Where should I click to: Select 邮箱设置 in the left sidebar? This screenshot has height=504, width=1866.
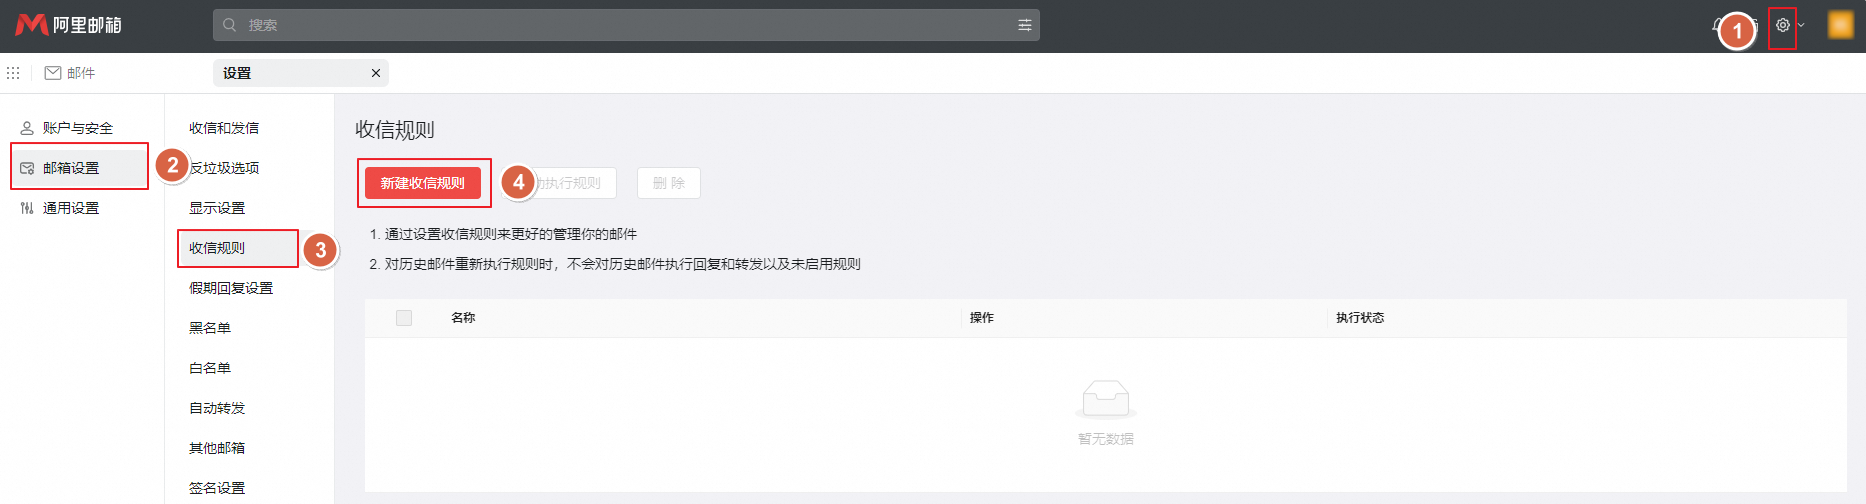coord(71,168)
